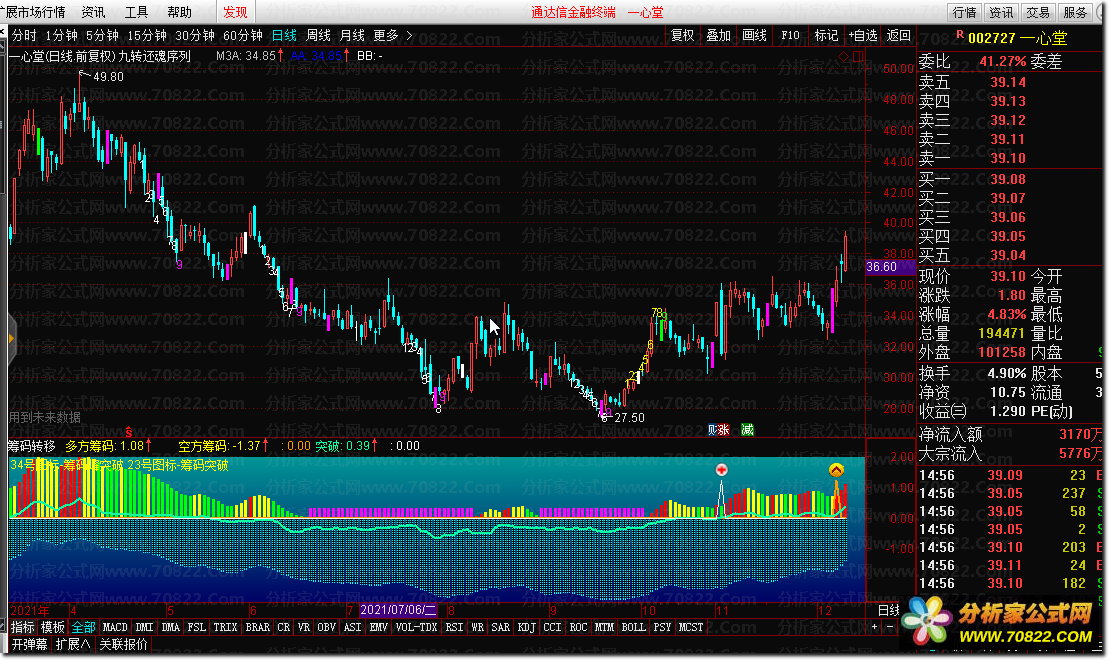Switch to the 资讯 top-right tab
This screenshot has width=1111, height=661.
tap(1001, 12)
